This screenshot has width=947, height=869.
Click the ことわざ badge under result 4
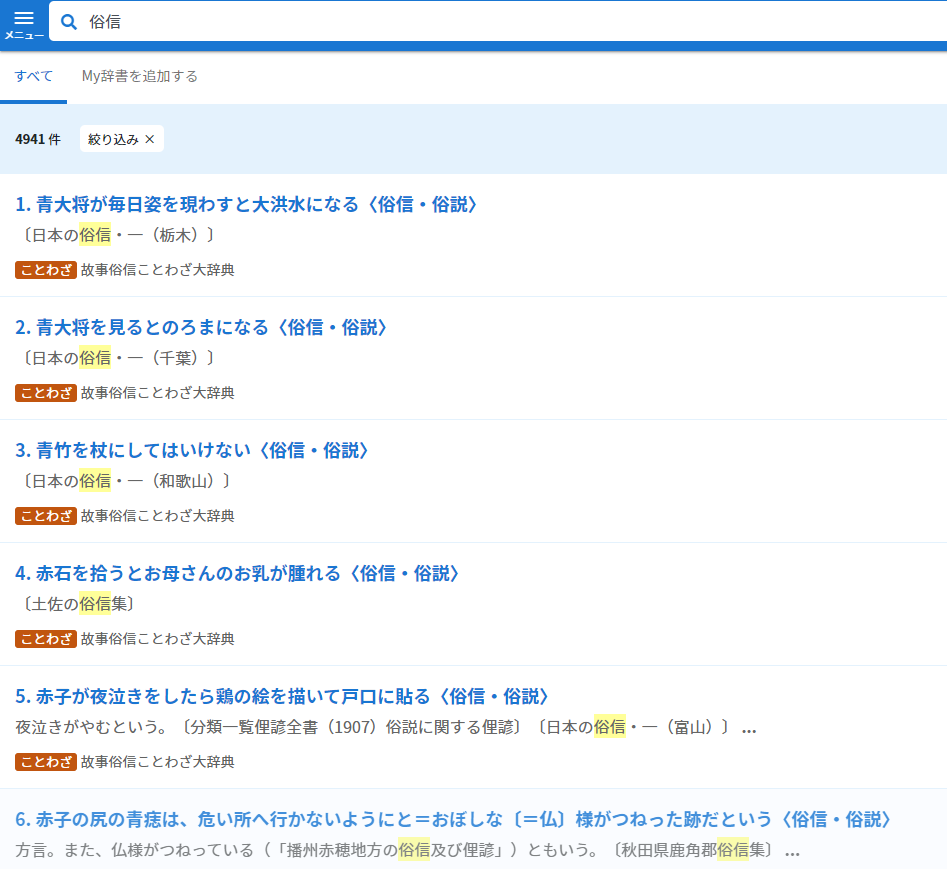tap(46, 639)
